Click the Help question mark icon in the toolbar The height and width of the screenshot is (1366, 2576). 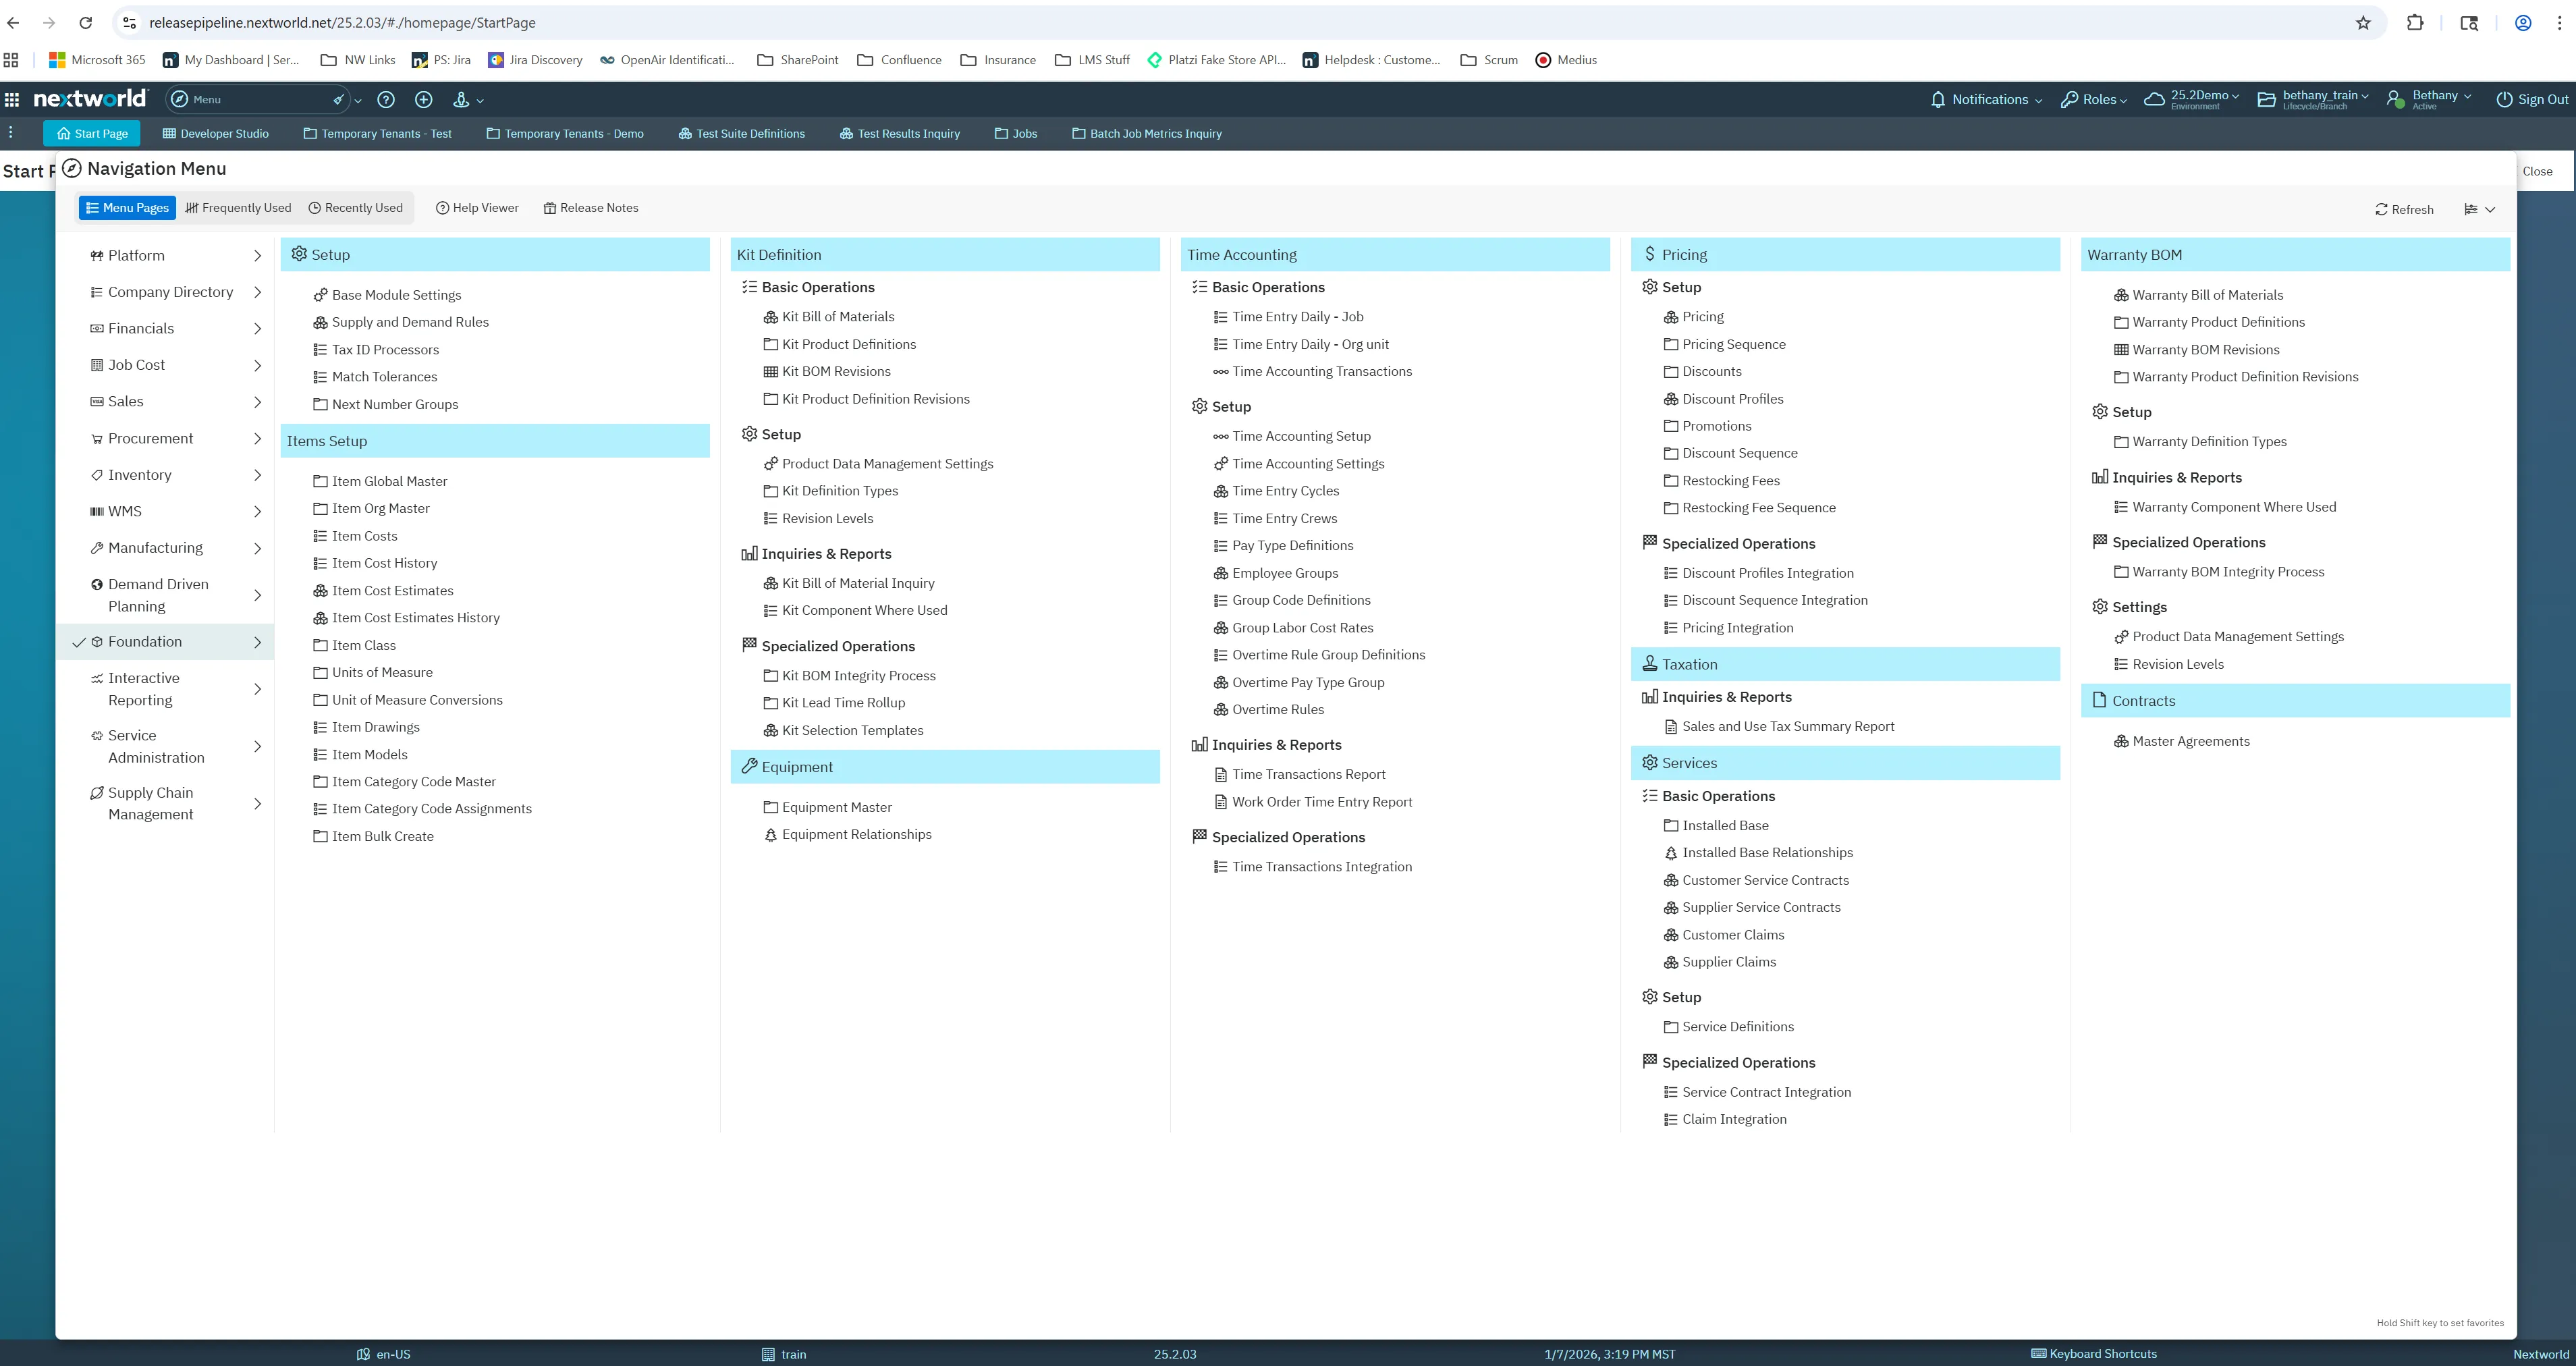point(386,99)
